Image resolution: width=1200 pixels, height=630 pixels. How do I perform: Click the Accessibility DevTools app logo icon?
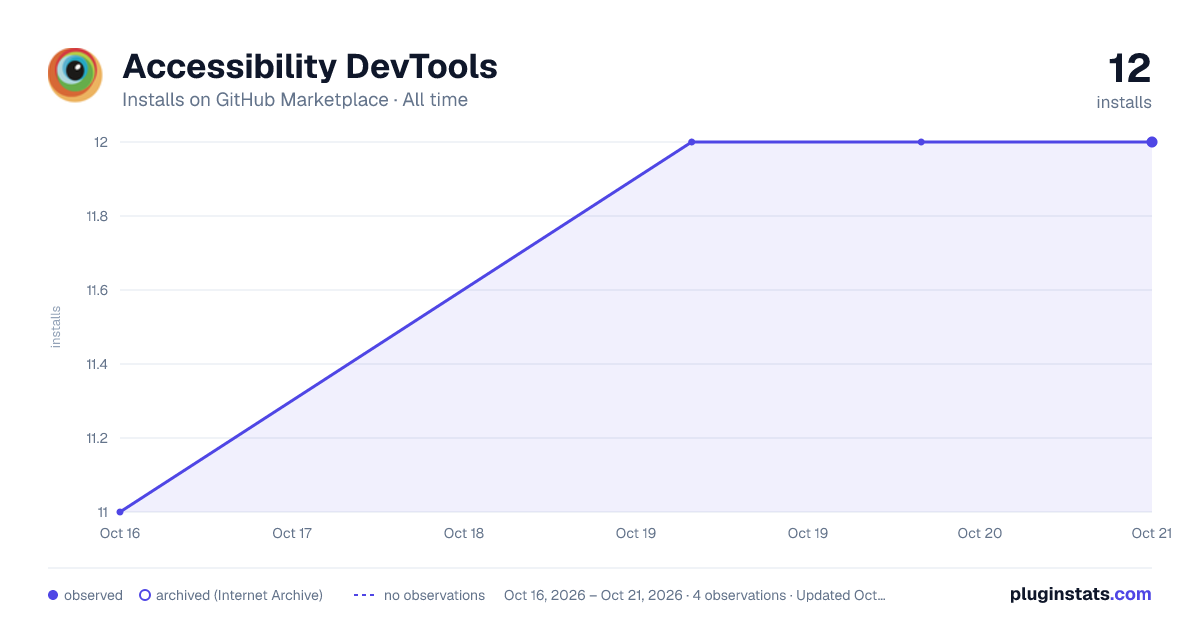tap(75, 75)
